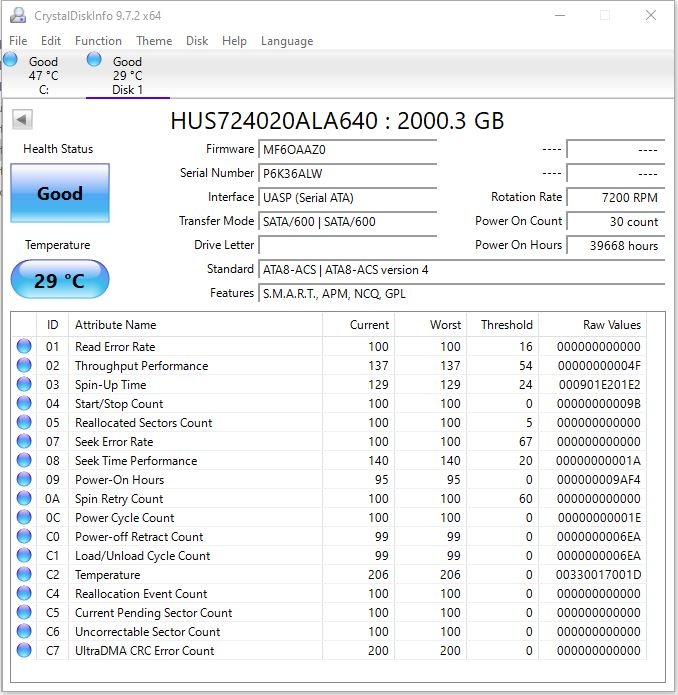Click the Transfer Mode field SATA/600
The height and width of the screenshot is (695, 678).
(x=347, y=221)
